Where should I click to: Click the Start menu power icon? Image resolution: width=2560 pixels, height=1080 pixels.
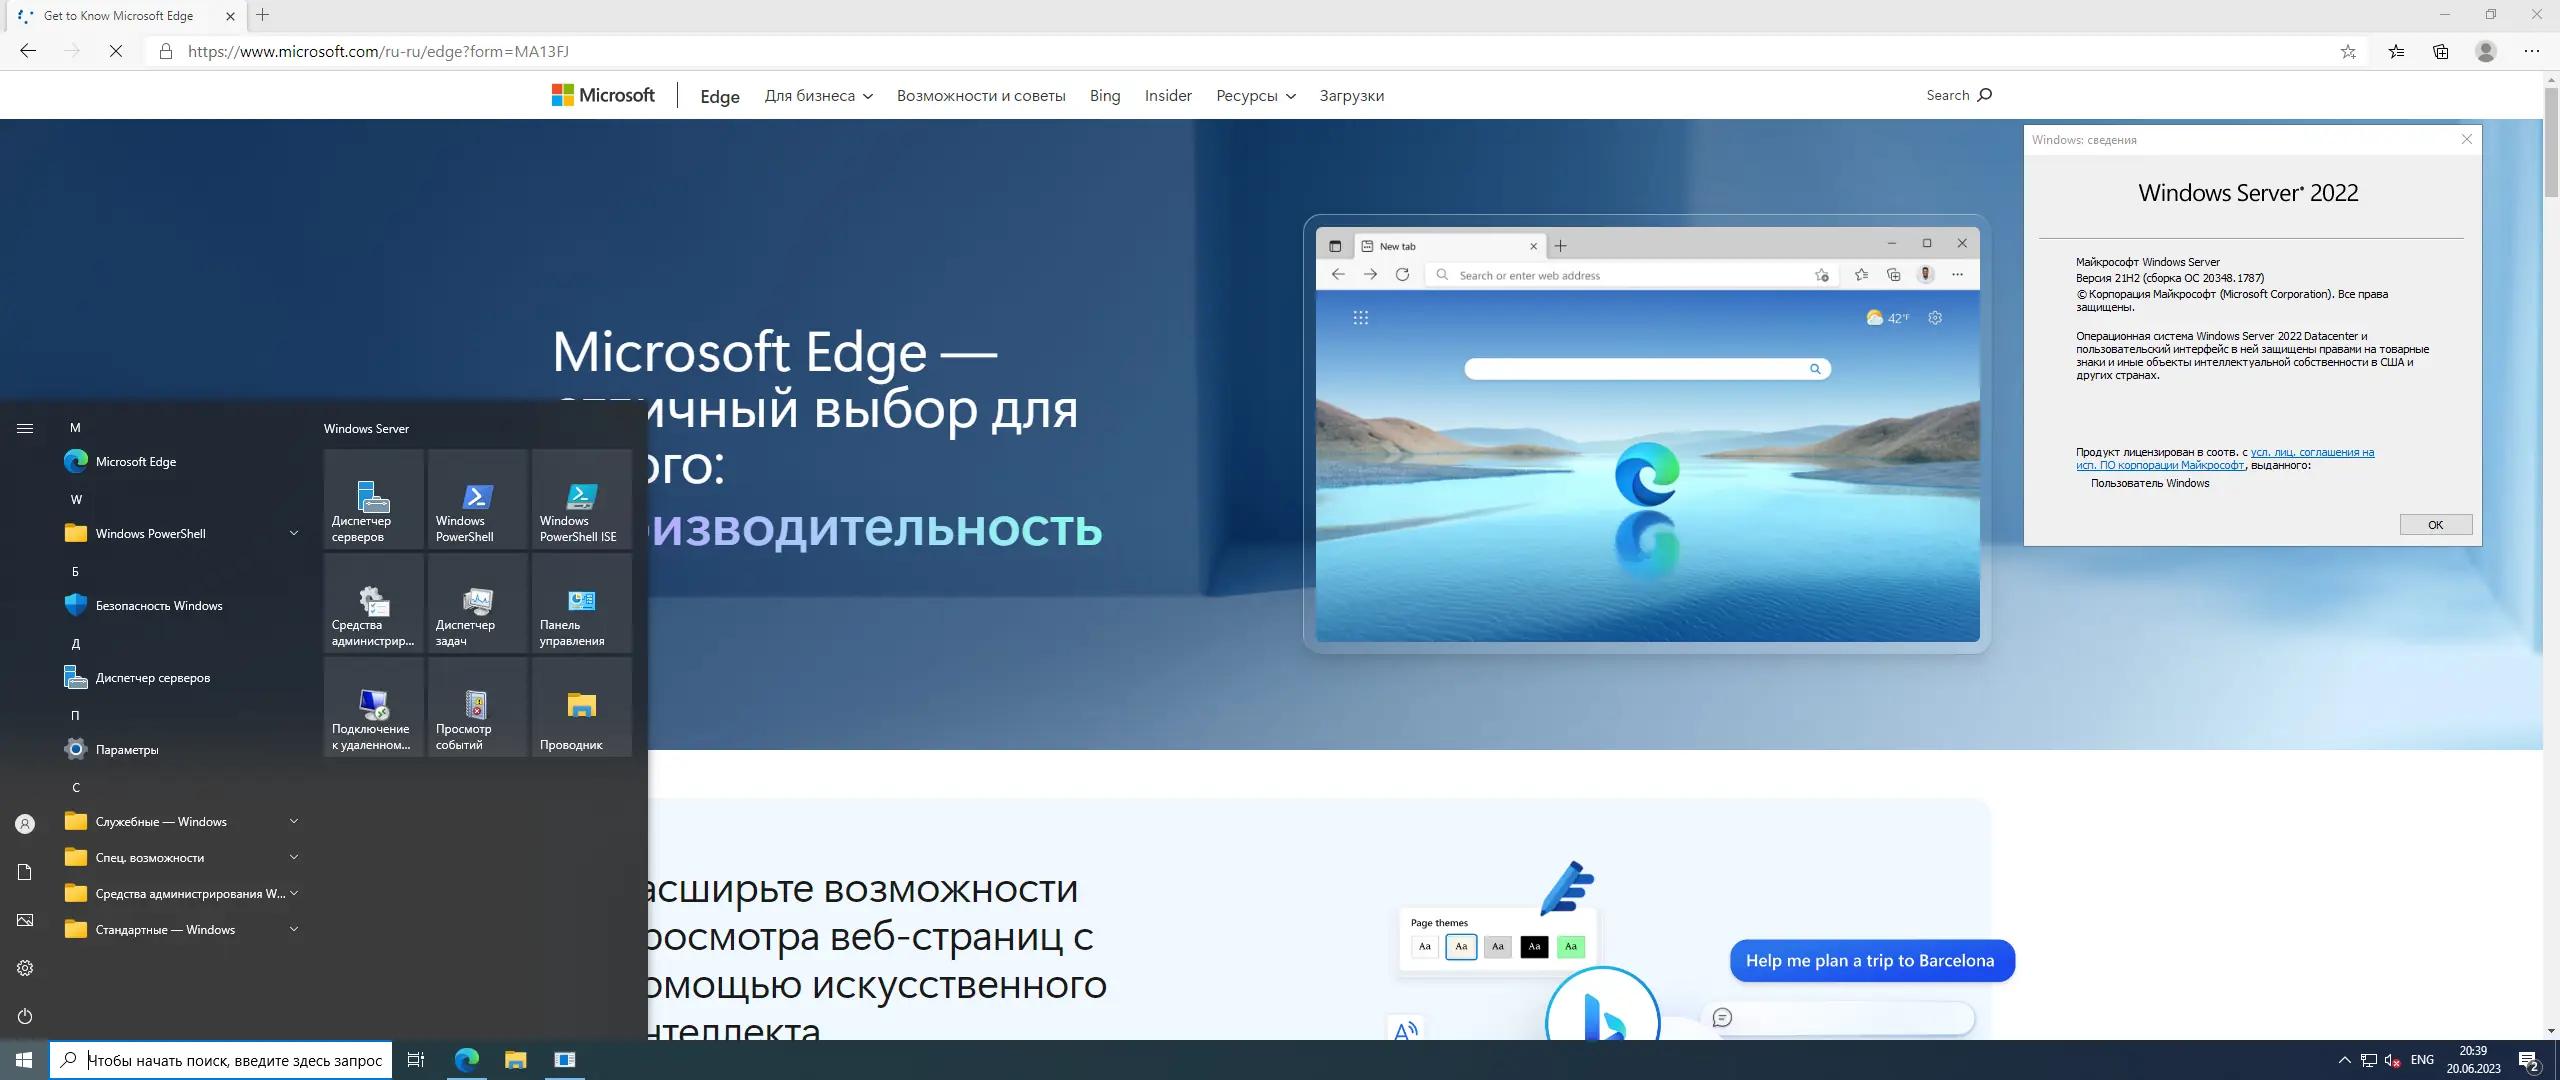[x=25, y=1016]
